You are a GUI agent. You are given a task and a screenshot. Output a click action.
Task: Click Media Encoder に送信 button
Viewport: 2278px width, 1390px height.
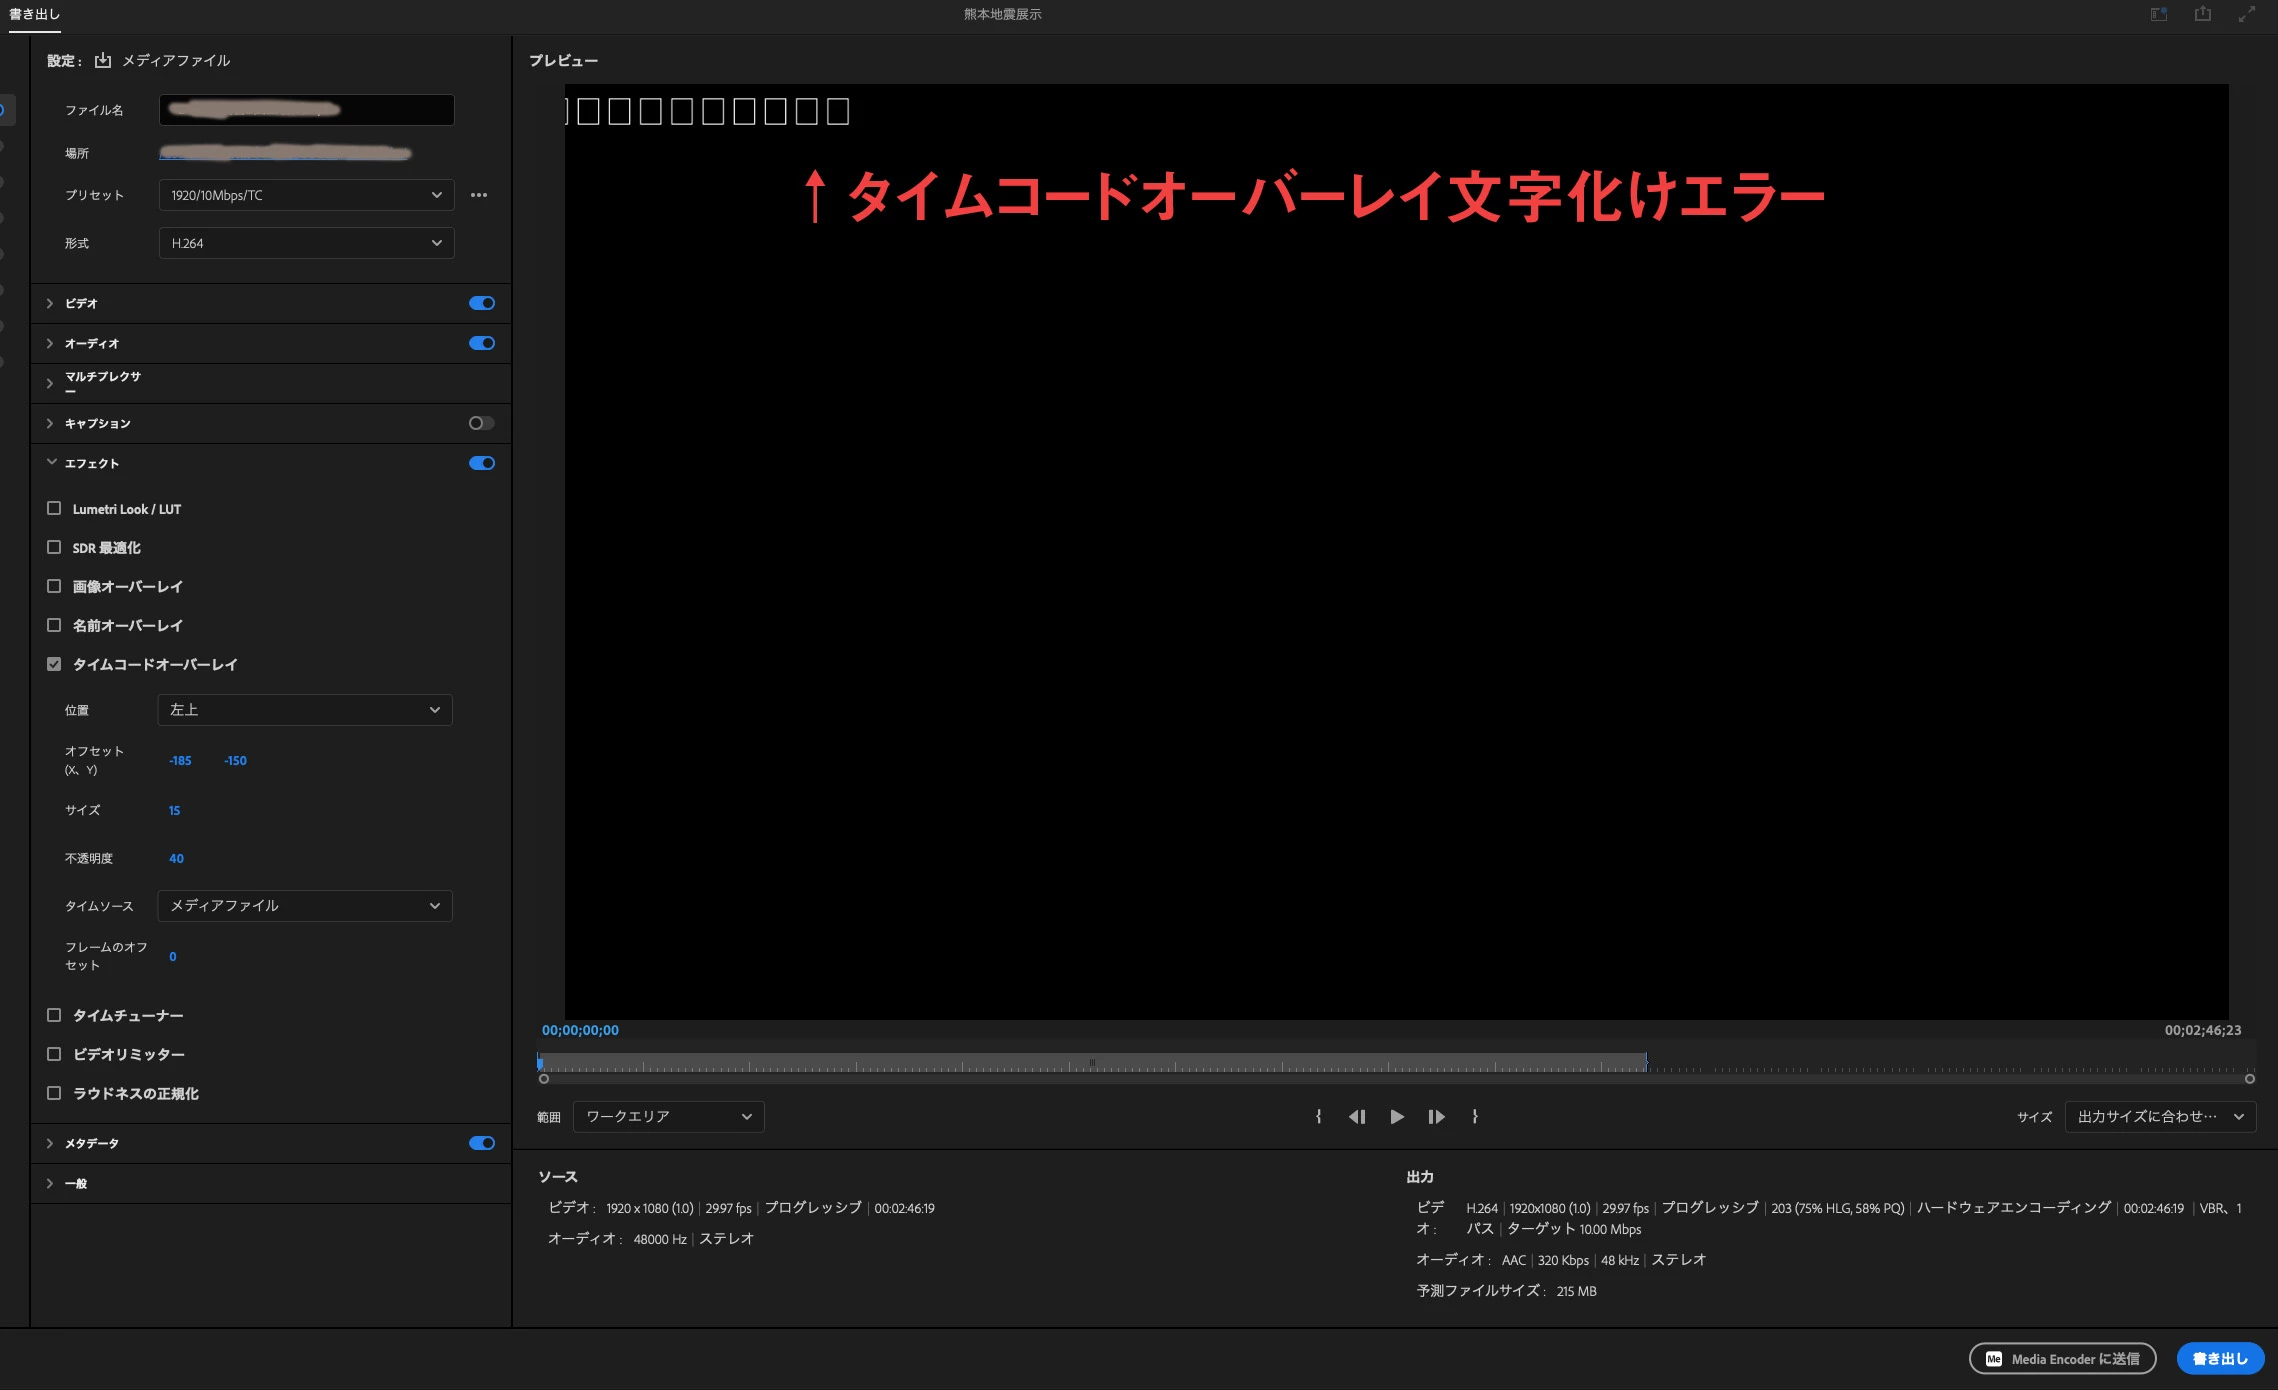pos(2062,1358)
